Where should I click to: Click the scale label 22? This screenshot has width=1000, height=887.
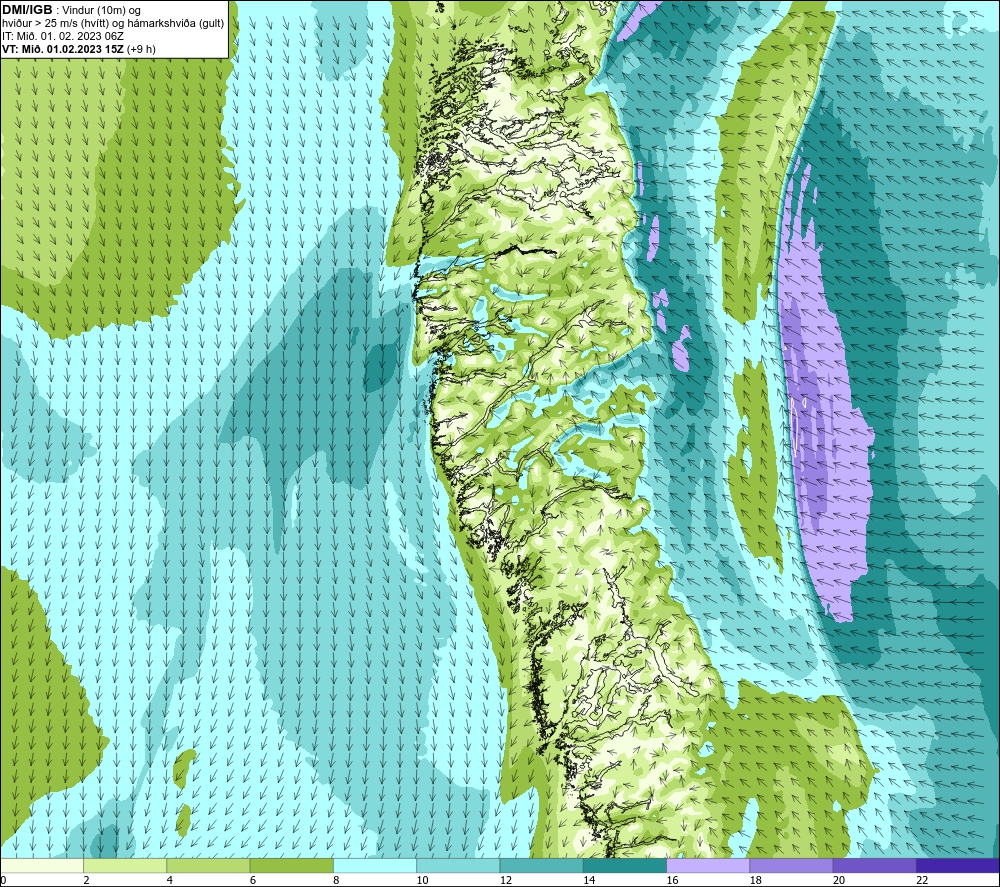922,880
